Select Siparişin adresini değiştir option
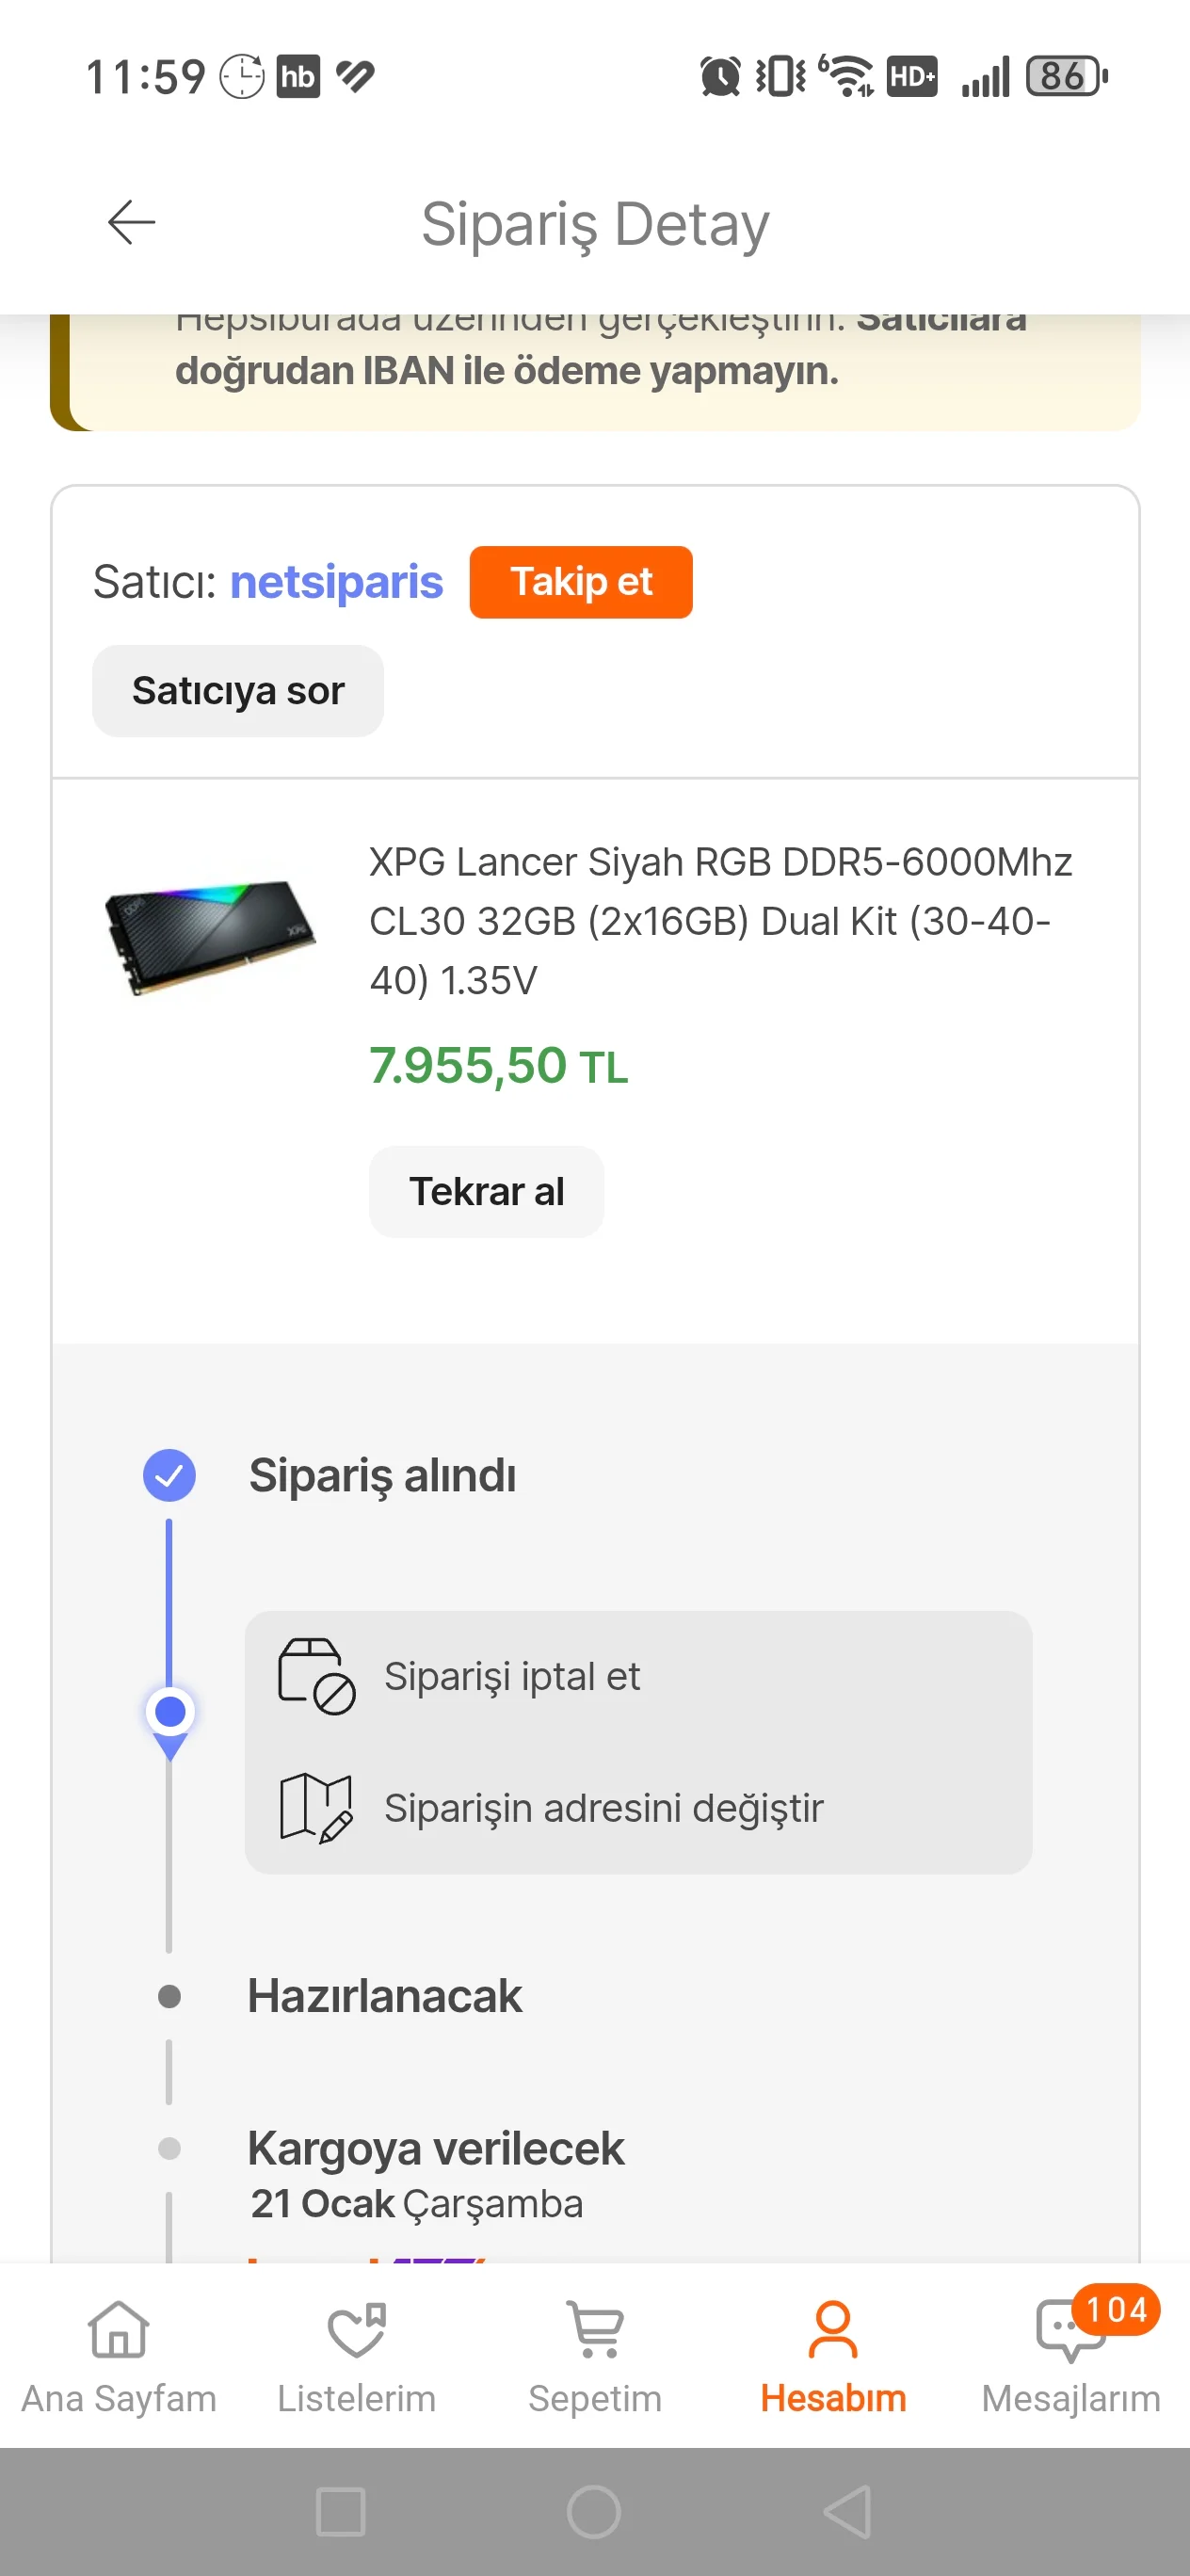1190x2576 pixels. 603,1808
